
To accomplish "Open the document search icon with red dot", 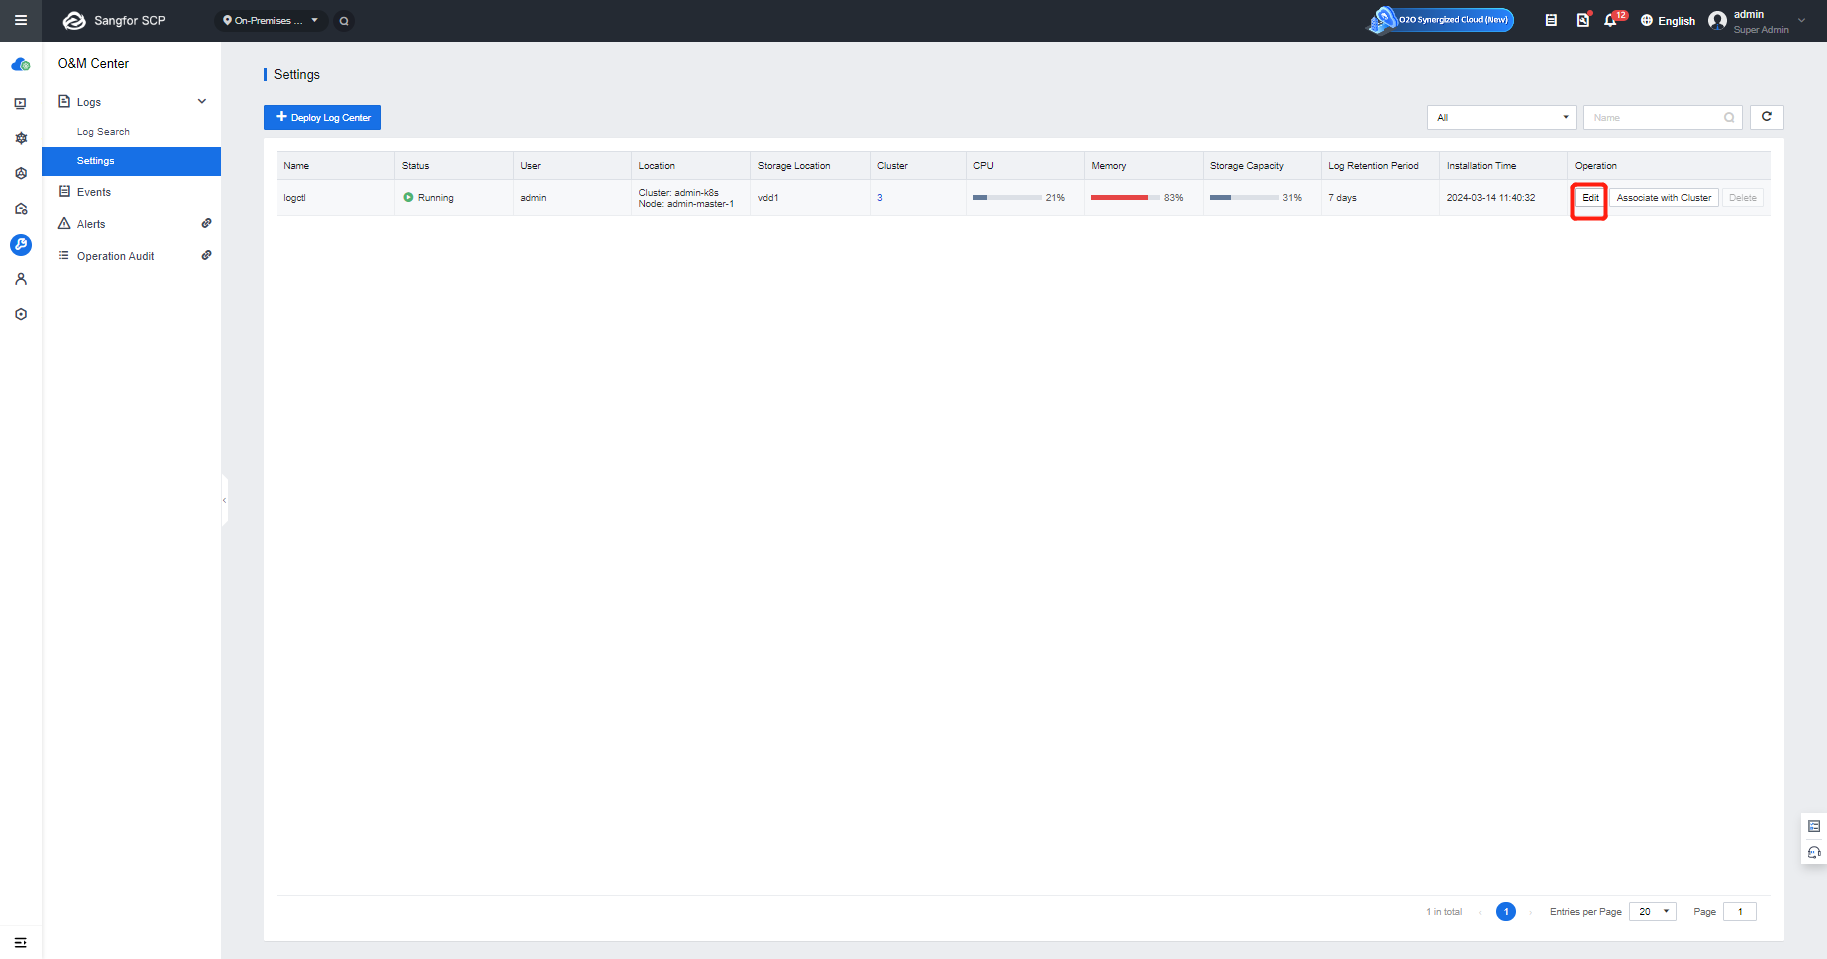I will point(1583,20).
